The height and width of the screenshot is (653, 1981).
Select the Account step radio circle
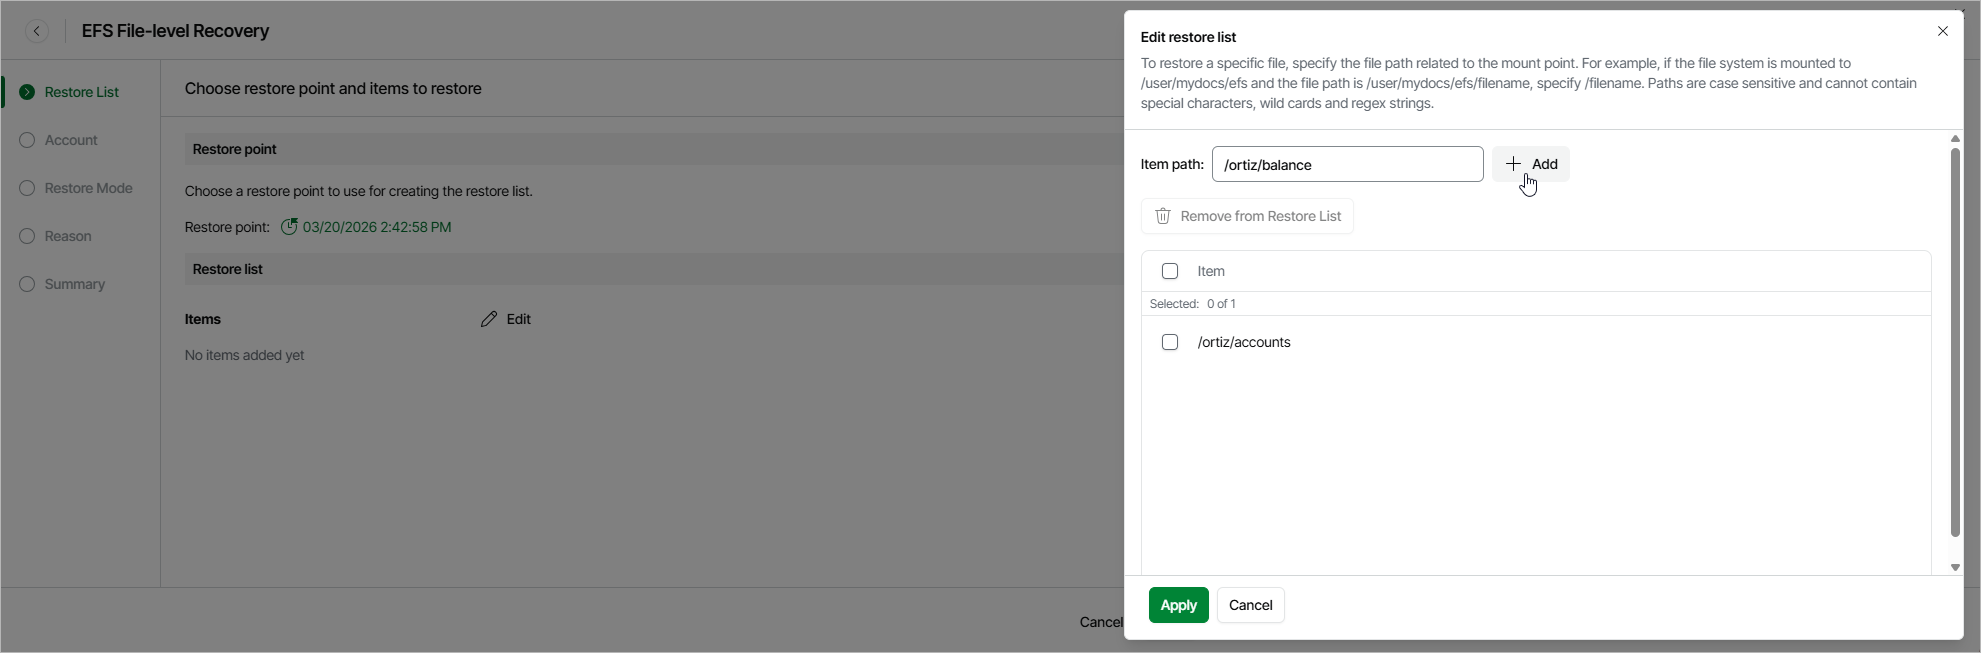point(27,140)
